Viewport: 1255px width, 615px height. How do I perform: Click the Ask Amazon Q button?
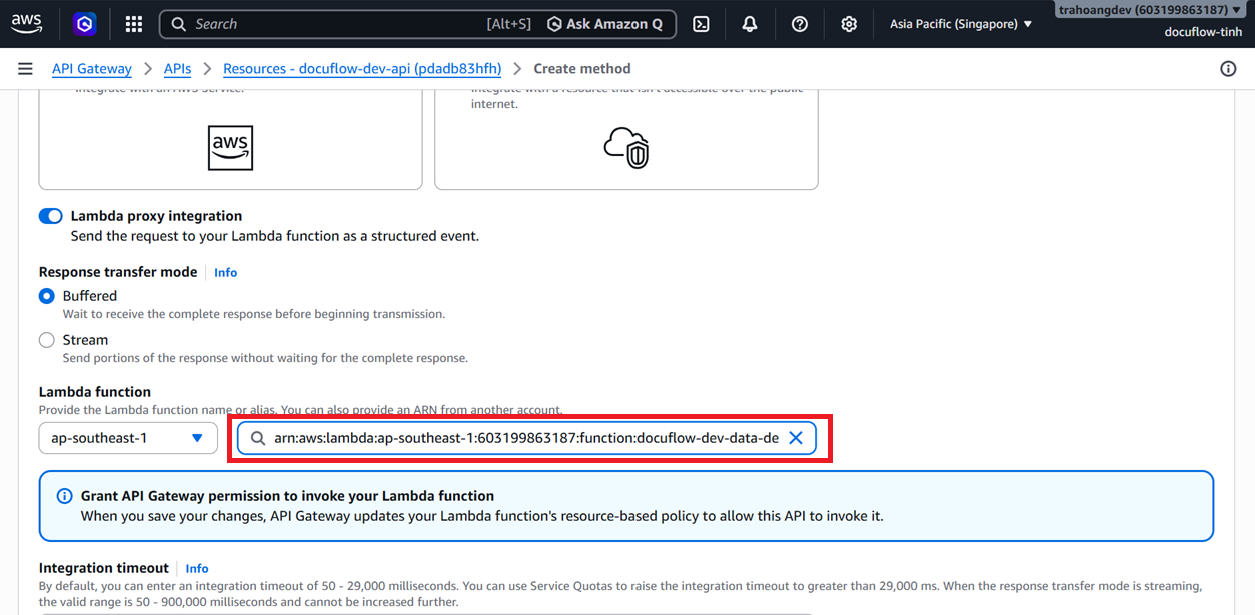coord(605,24)
